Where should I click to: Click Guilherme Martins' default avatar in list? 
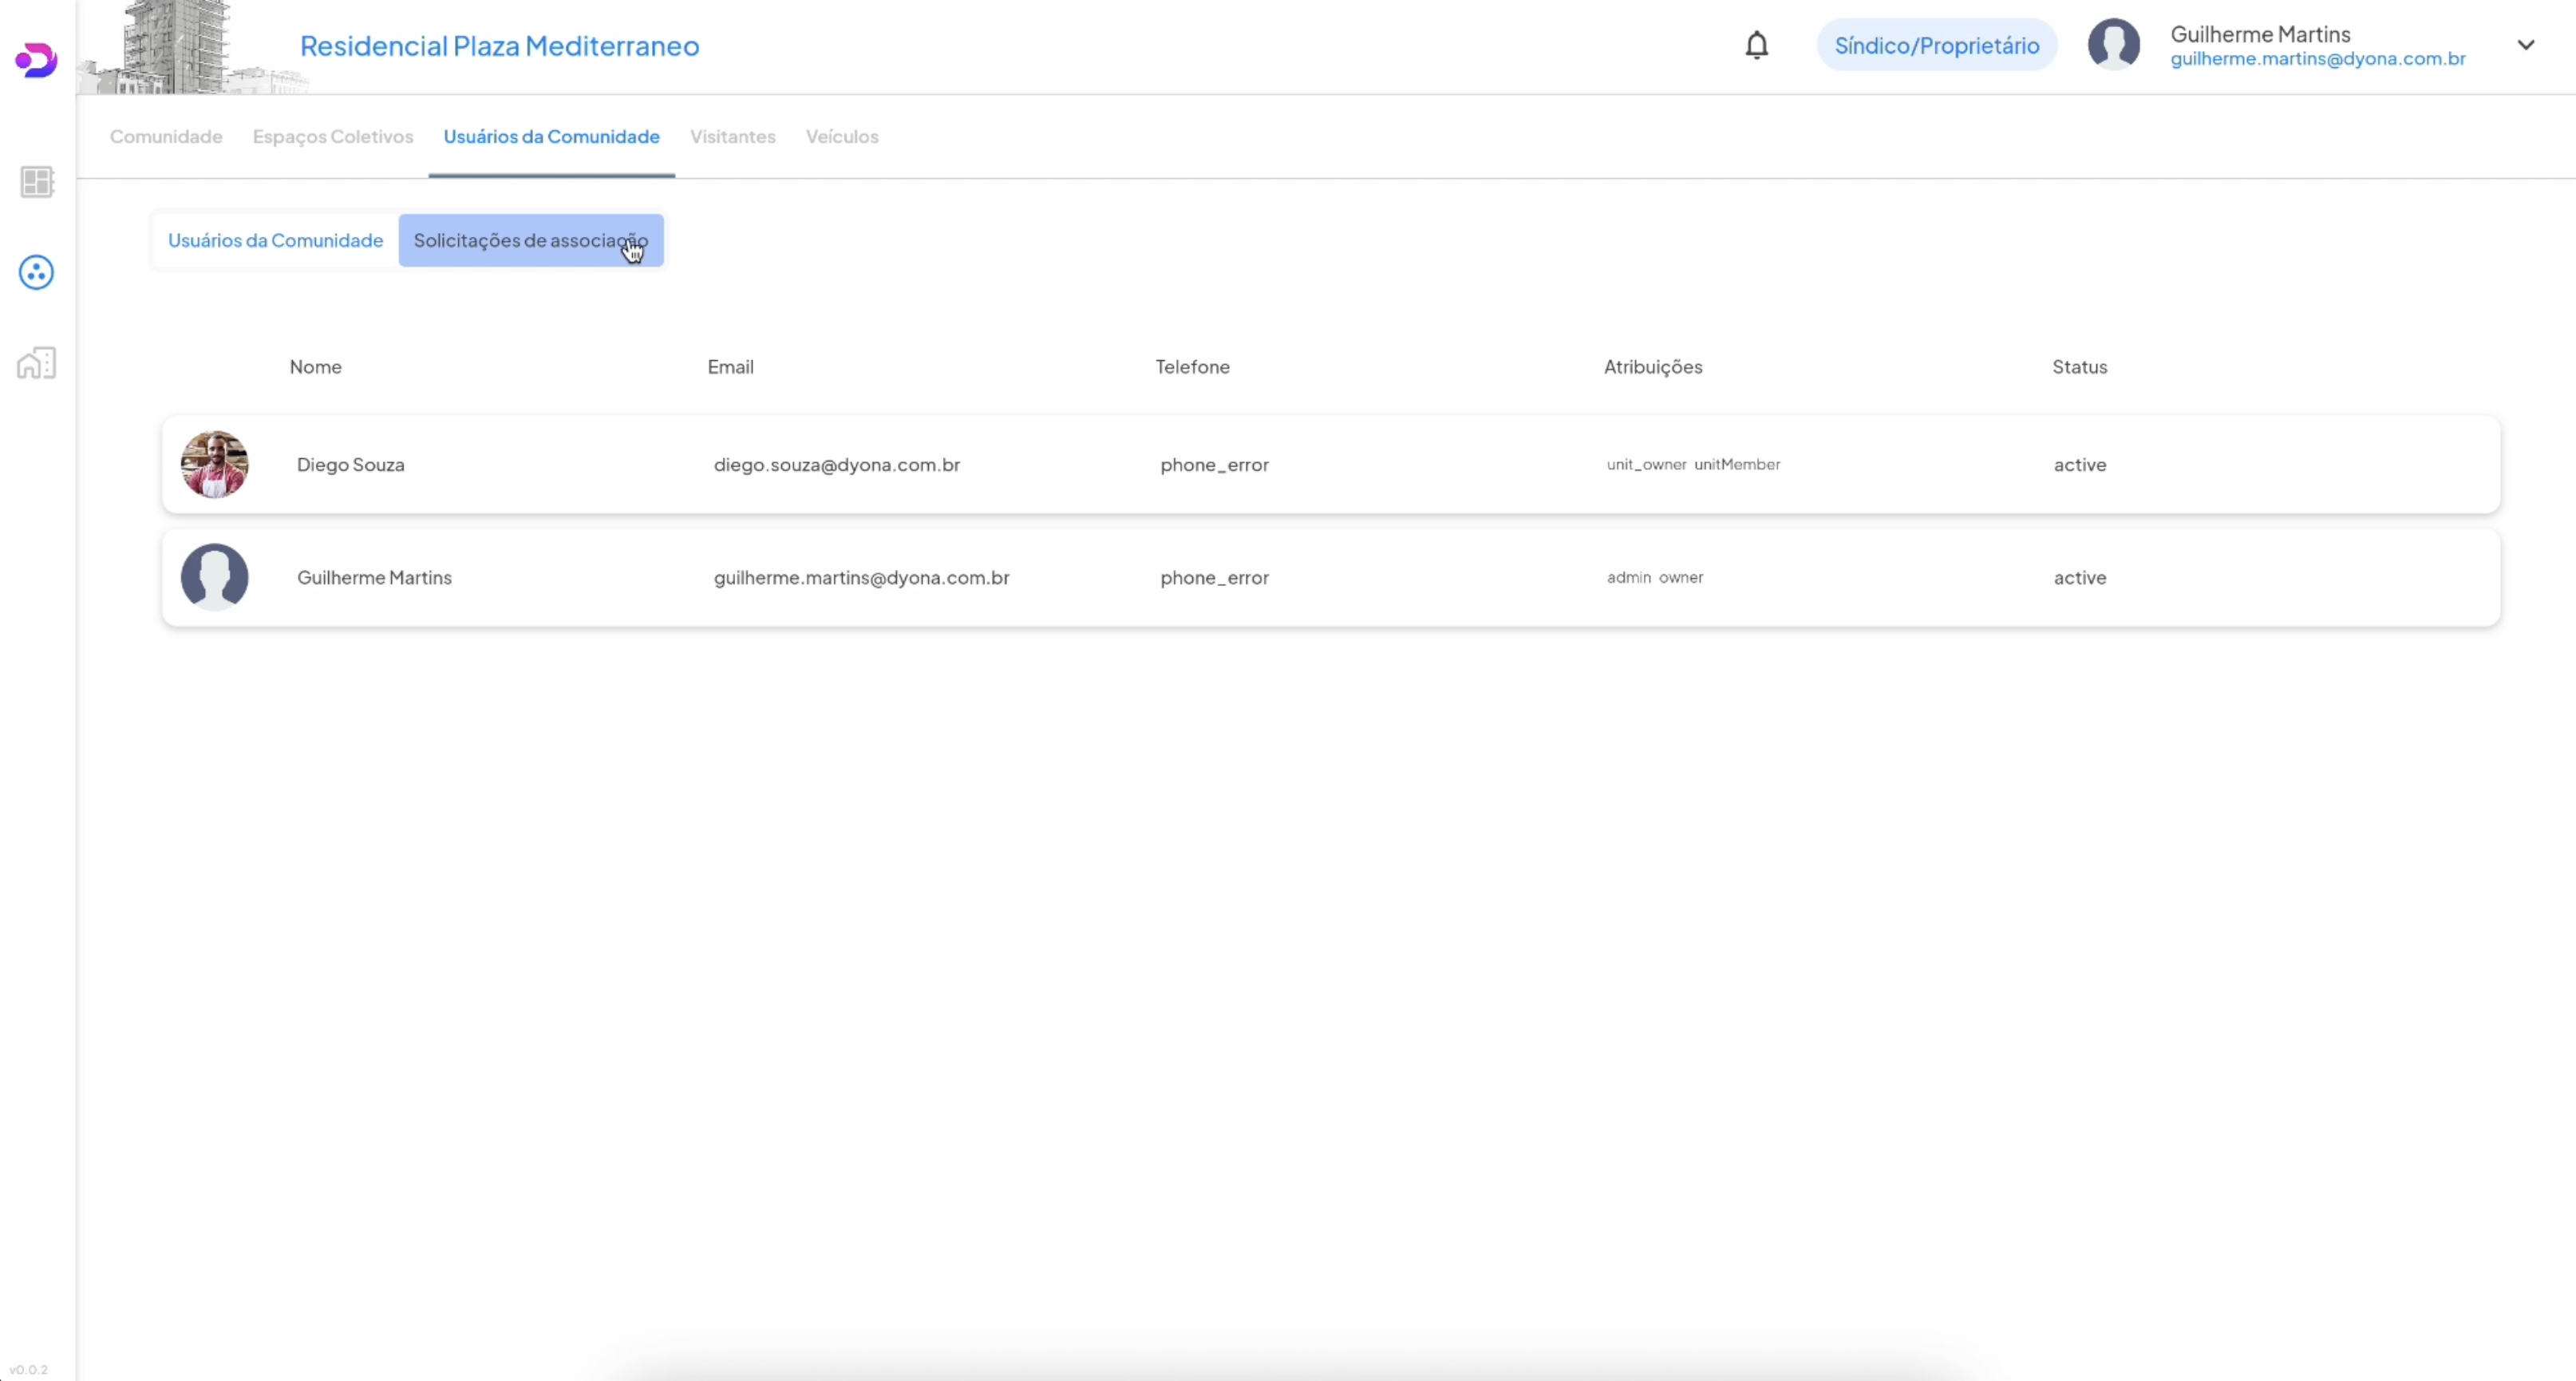[x=214, y=577]
